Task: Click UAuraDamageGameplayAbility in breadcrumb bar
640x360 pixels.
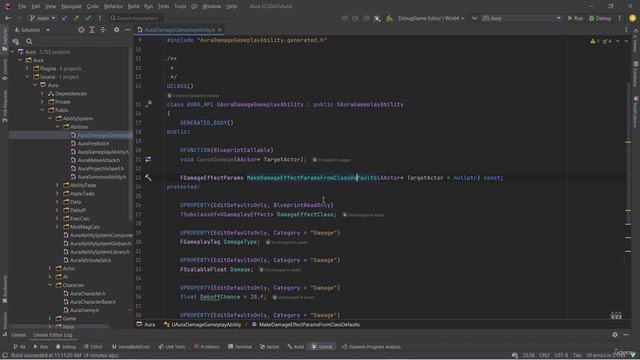Action: point(202,324)
